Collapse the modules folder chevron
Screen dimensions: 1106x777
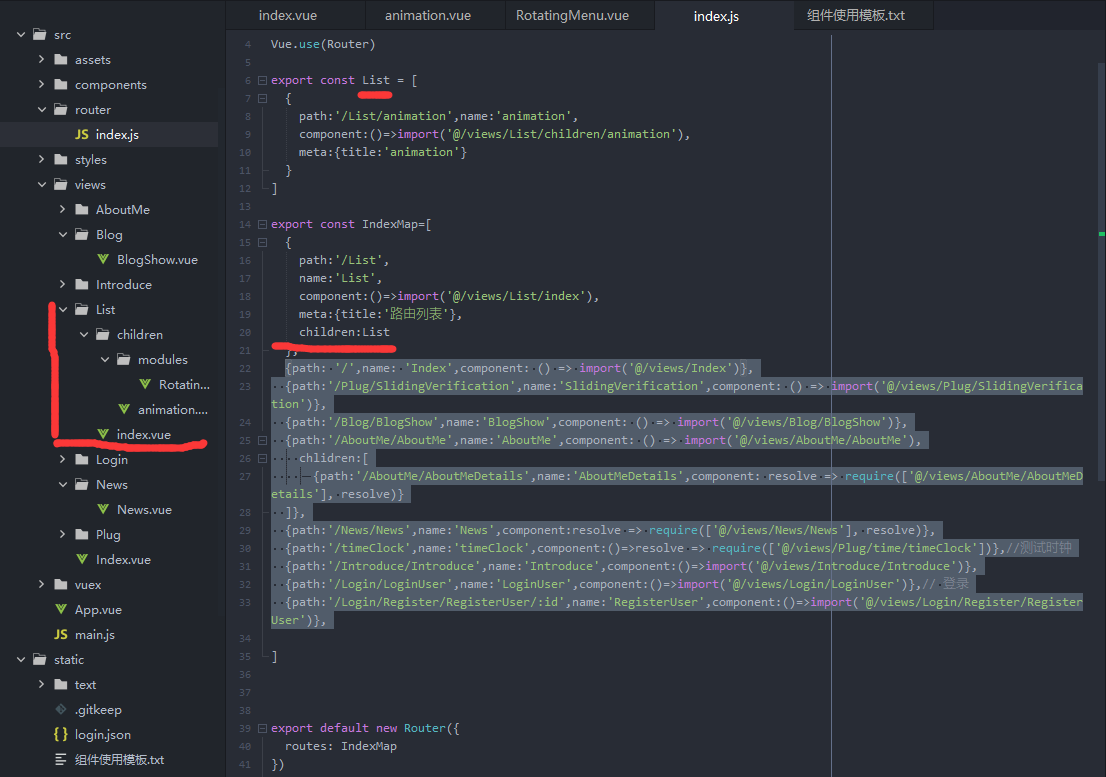[104, 359]
